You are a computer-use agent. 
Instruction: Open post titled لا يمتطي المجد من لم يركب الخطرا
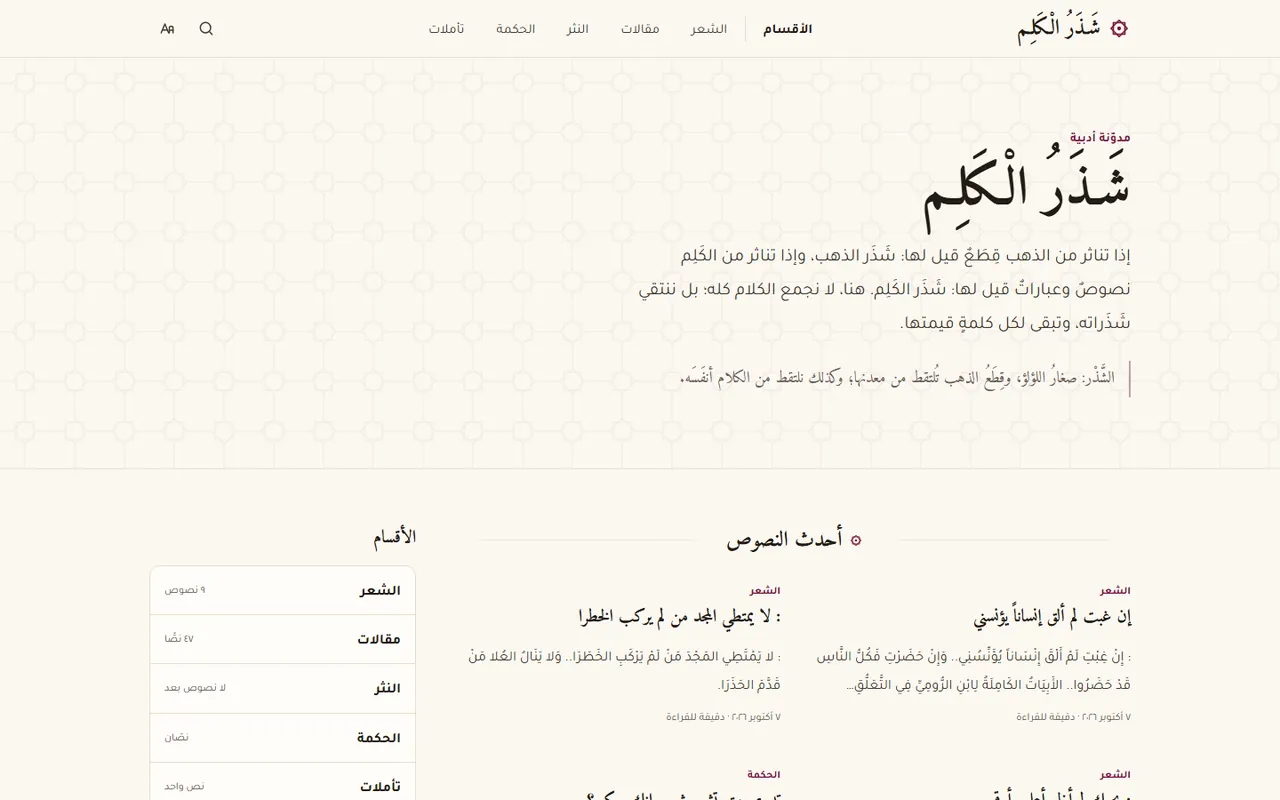point(679,618)
